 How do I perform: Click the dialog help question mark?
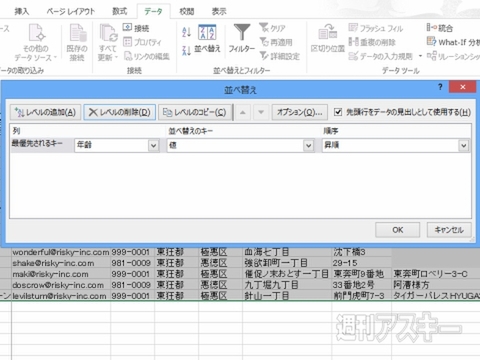pyautogui.click(x=440, y=87)
